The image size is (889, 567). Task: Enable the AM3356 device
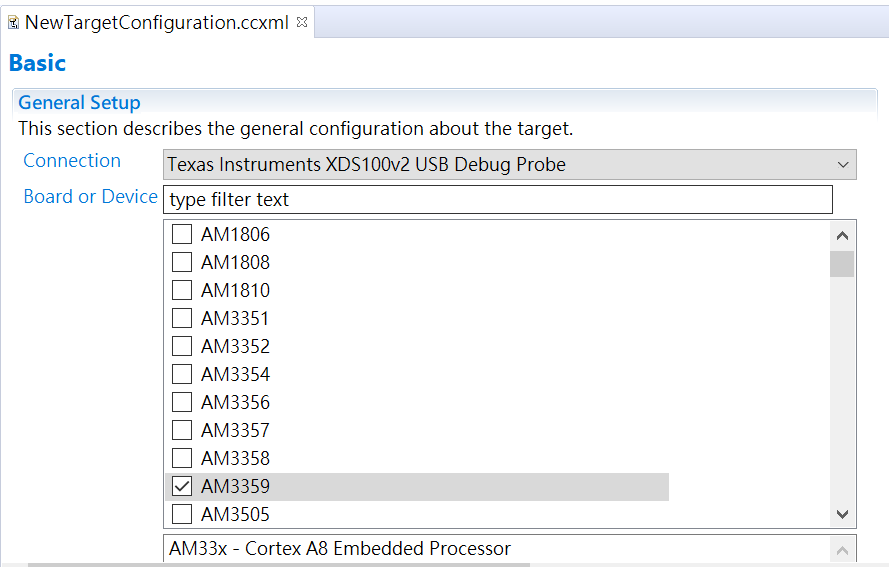point(182,403)
